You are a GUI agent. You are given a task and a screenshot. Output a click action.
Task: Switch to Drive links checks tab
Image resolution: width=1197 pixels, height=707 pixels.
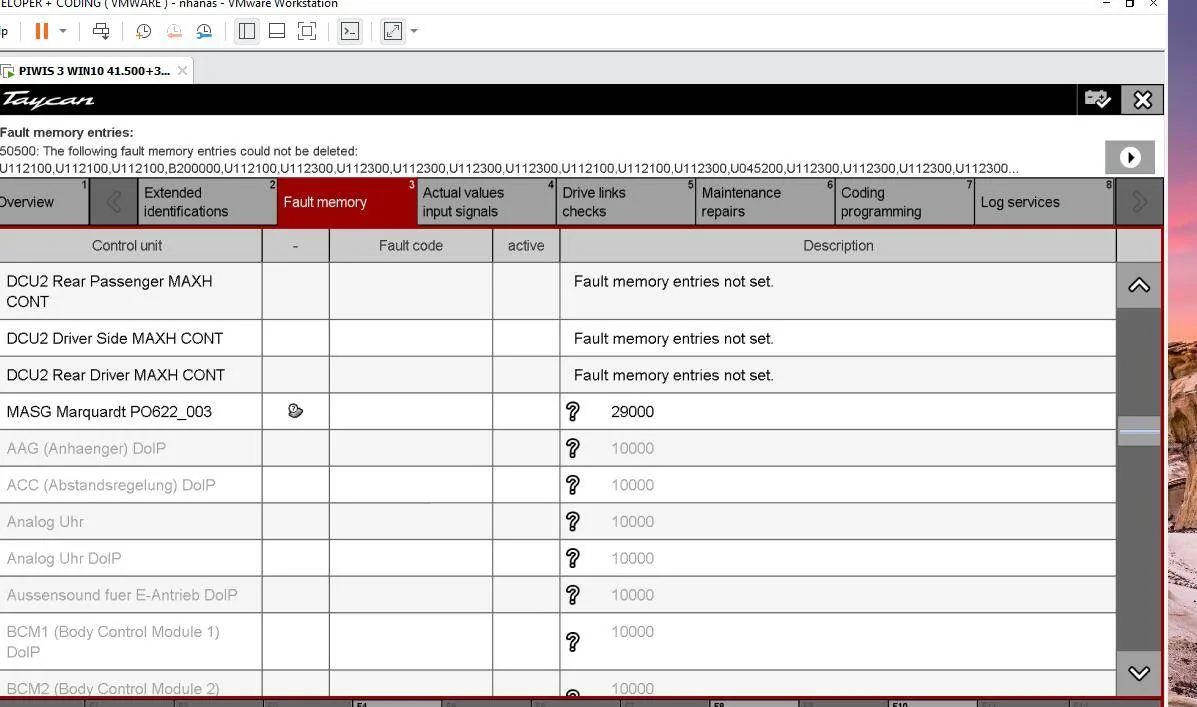pyautogui.click(x=626, y=202)
